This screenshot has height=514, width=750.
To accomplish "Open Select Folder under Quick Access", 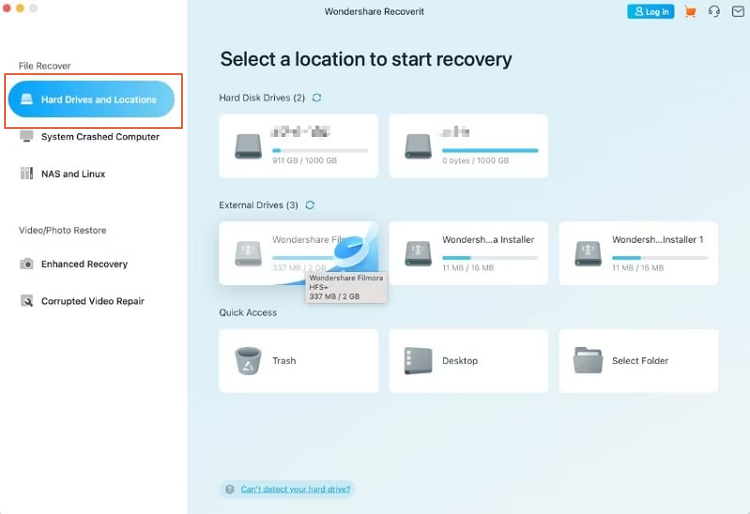I will (638, 361).
